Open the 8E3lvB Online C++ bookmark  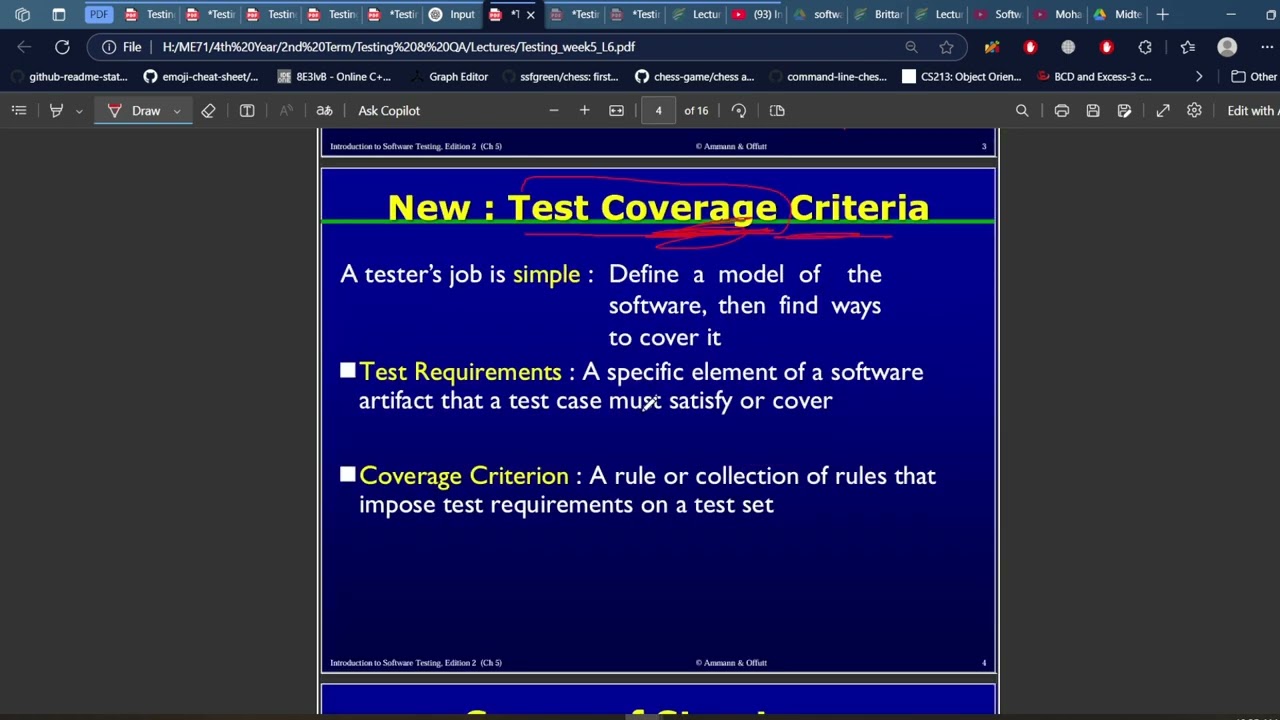[x=334, y=76]
